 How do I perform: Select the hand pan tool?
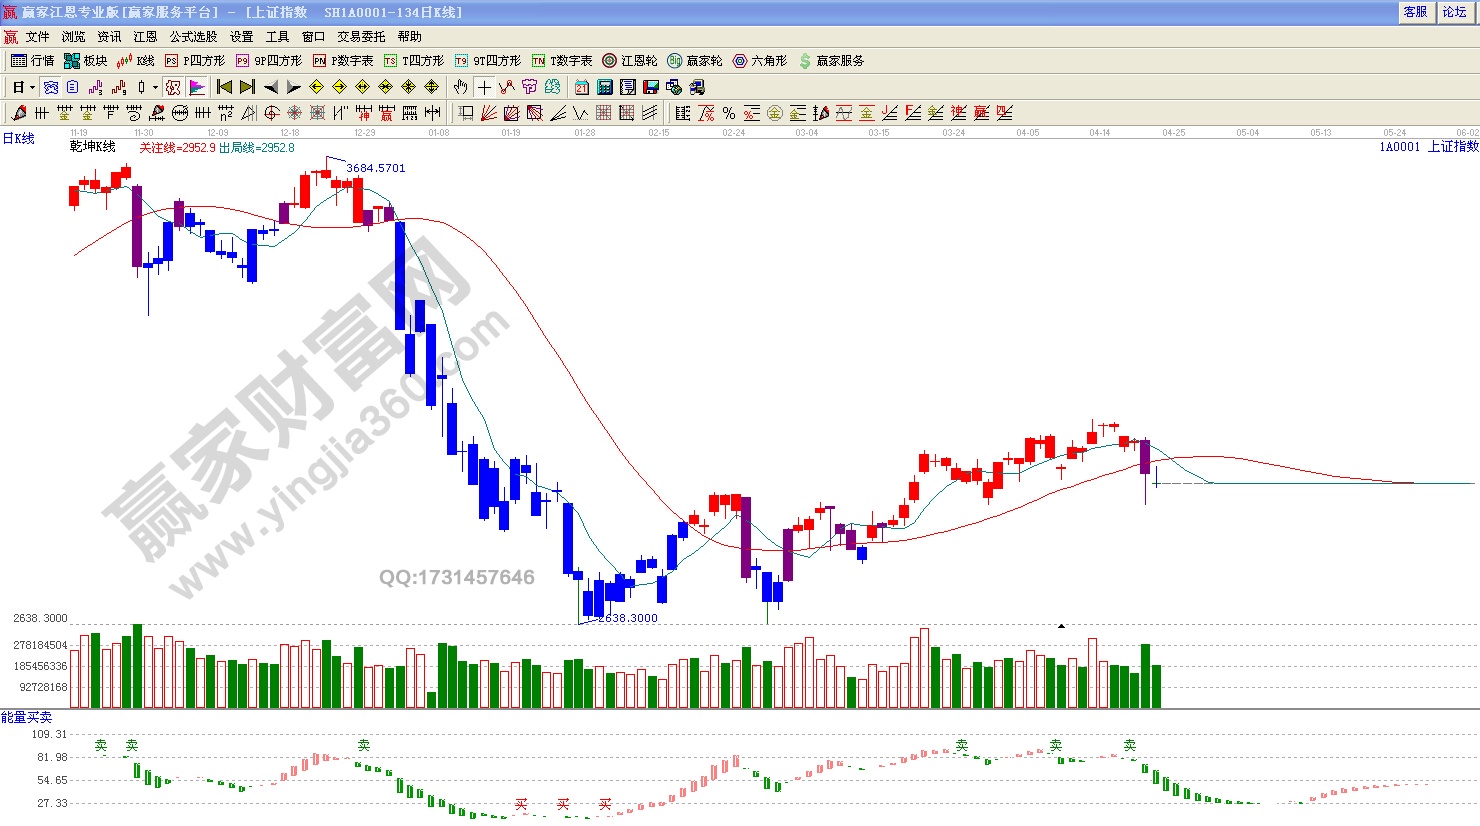[x=460, y=87]
